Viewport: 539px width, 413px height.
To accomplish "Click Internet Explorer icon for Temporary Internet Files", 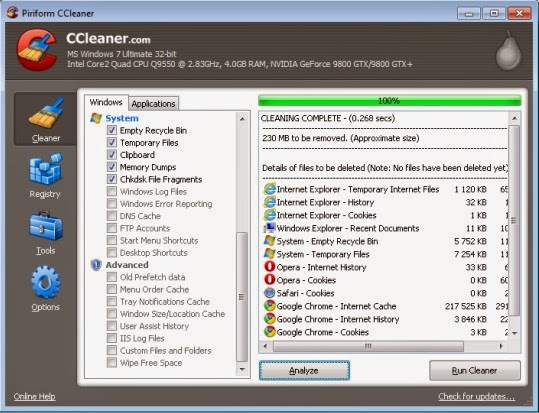I will click(270, 189).
